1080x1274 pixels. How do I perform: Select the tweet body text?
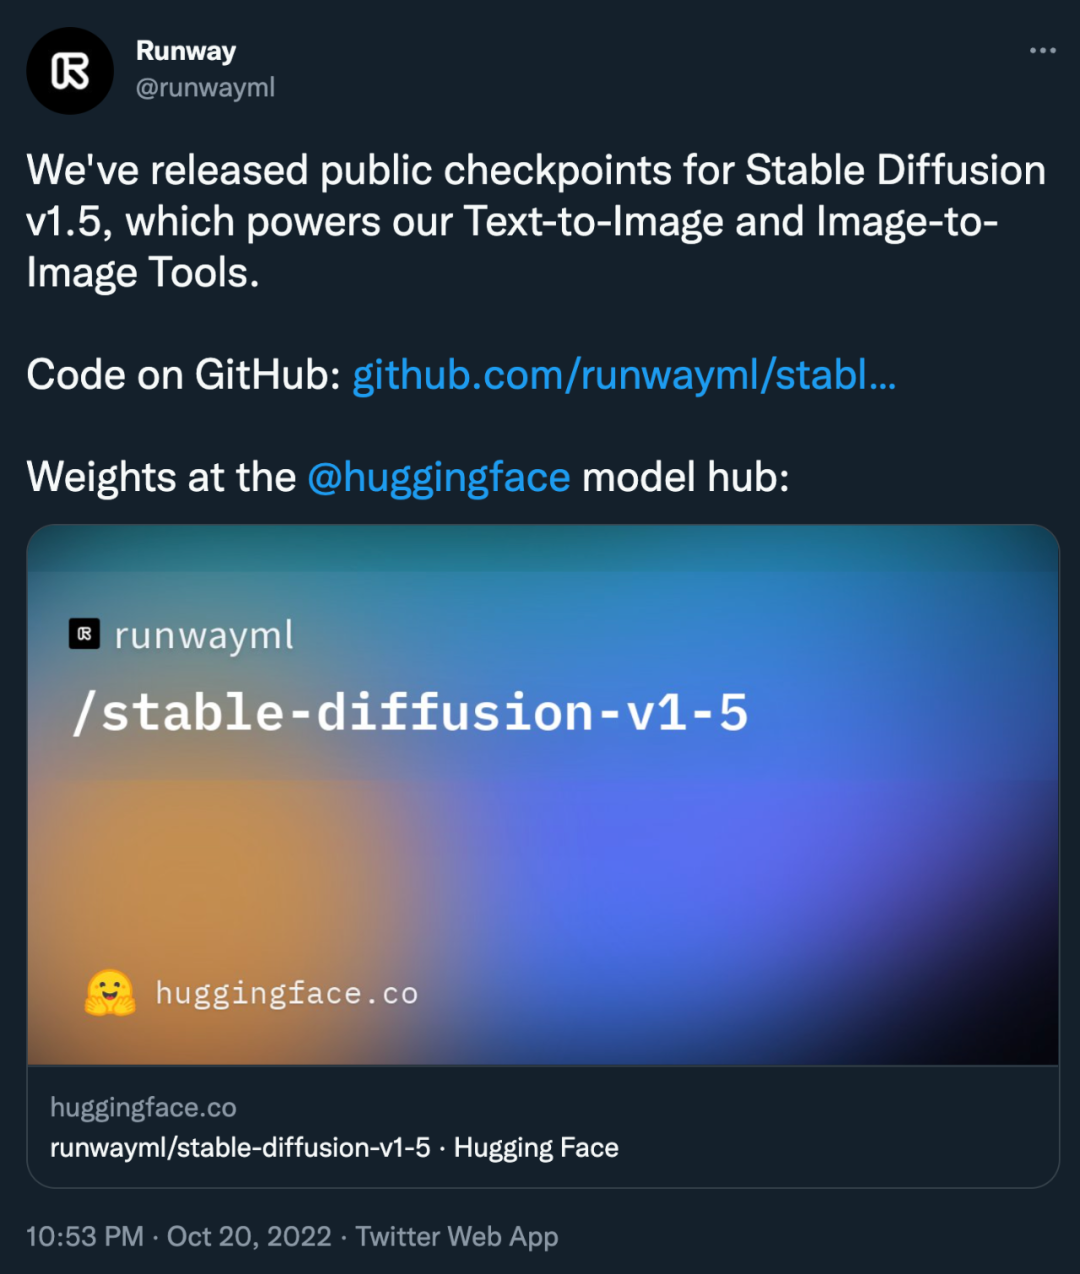point(500,220)
